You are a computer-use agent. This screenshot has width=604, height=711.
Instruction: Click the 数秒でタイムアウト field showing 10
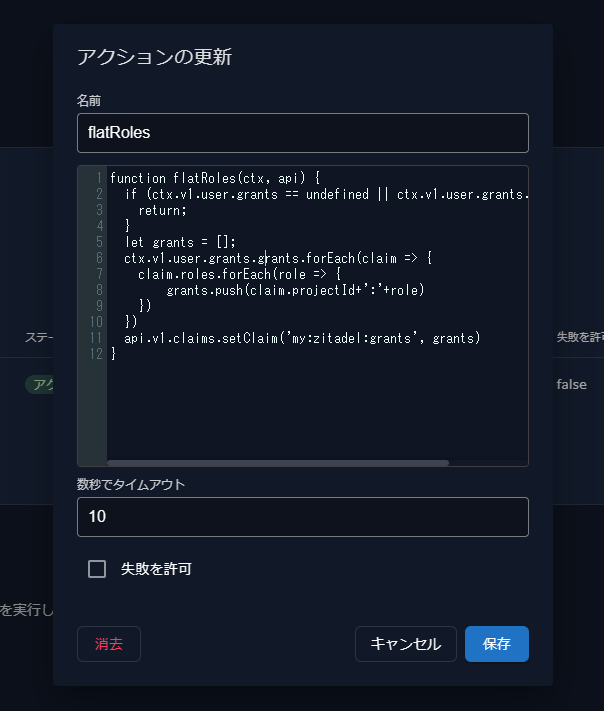[x=302, y=517]
